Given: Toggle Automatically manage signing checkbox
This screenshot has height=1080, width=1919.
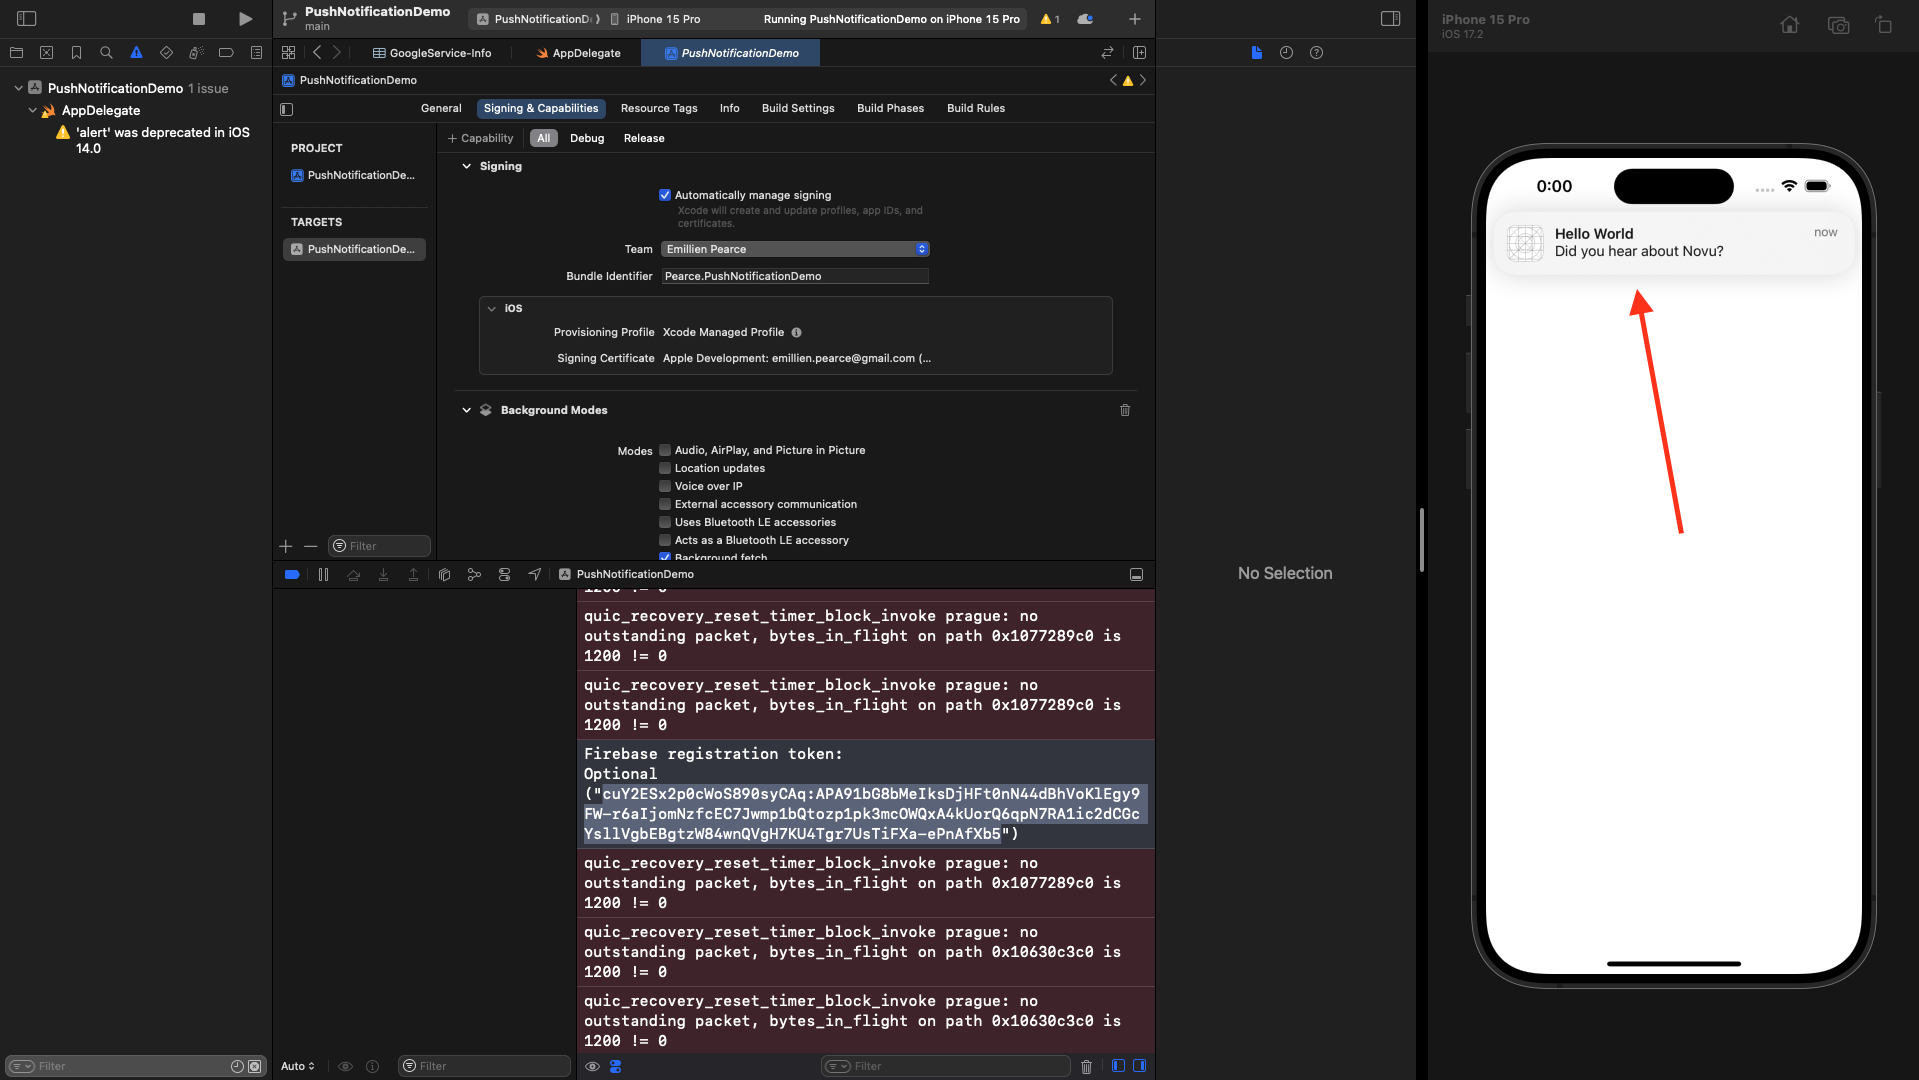Looking at the screenshot, I should pos(665,195).
